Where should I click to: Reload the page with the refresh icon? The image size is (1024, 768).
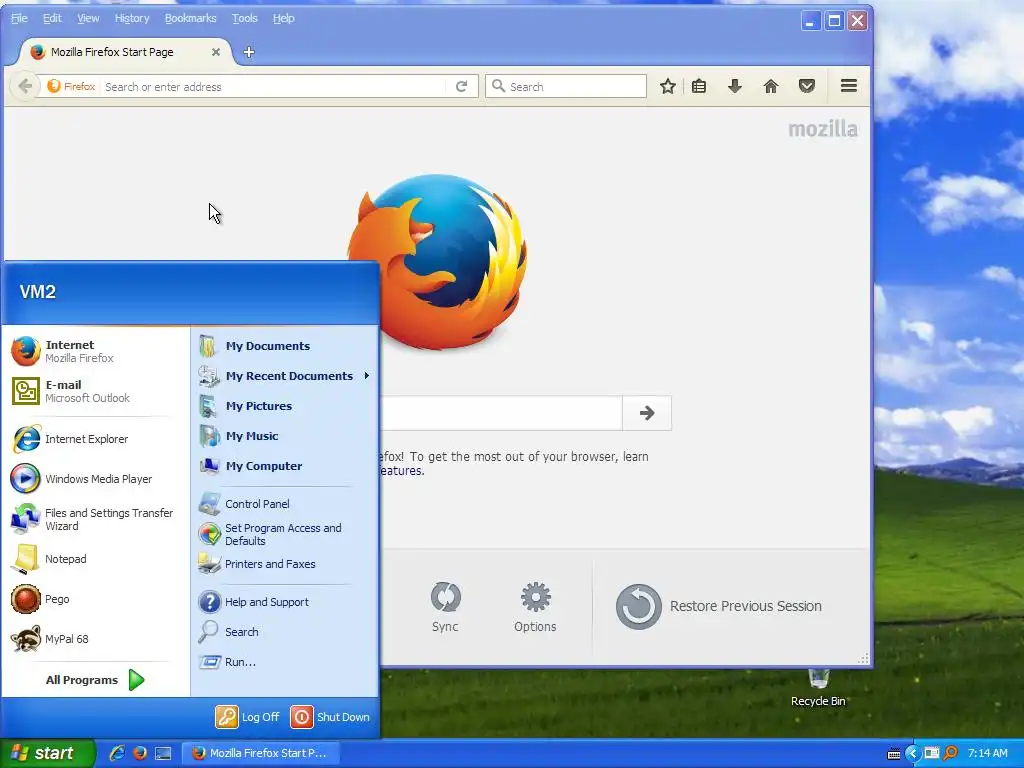[x=461, y=86]
